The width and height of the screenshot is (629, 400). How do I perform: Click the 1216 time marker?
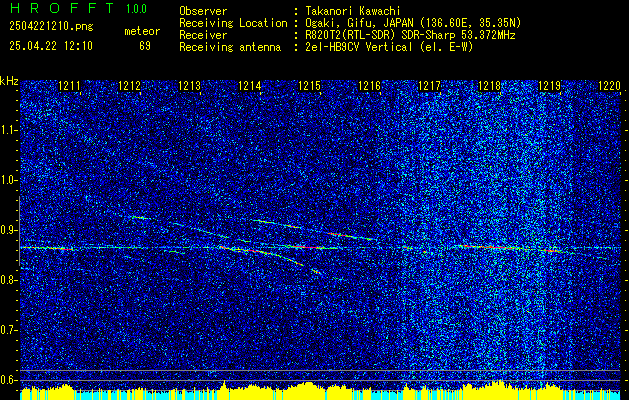(369, 85)
